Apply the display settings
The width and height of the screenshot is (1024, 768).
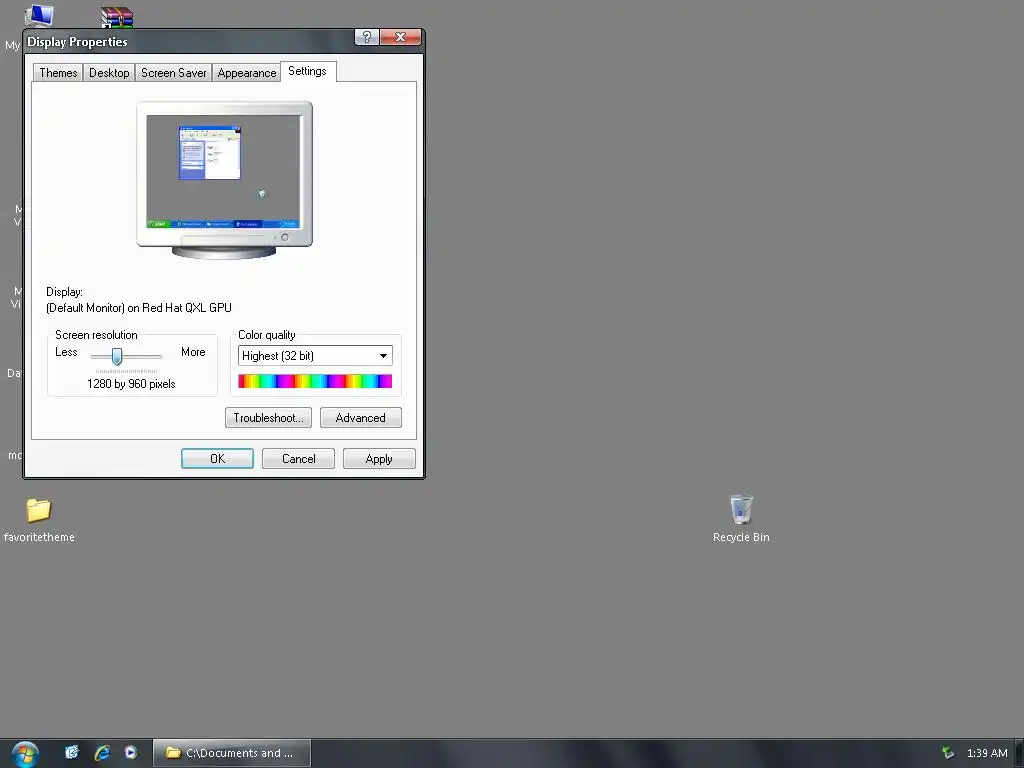[x=379, y=458]
